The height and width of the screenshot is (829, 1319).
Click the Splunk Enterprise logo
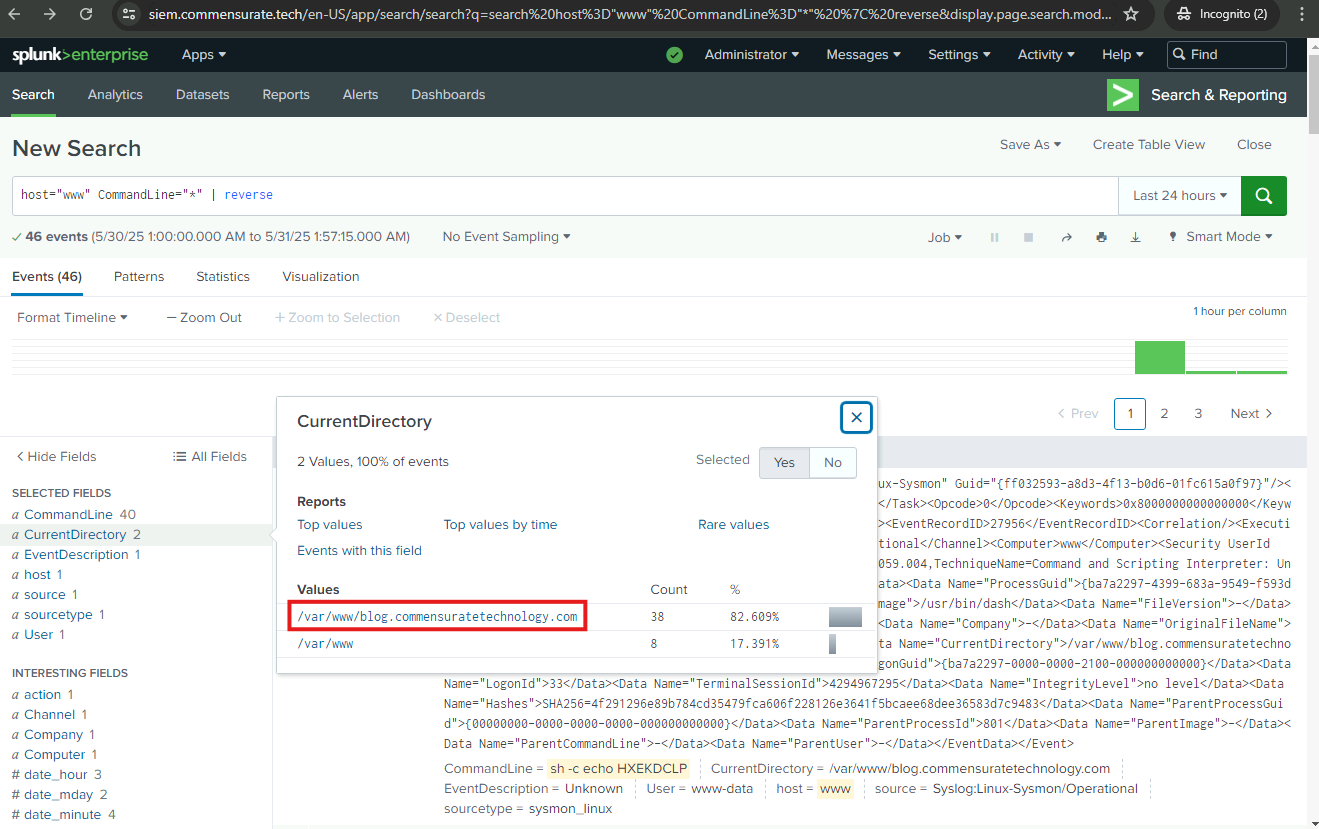point(80,55)
